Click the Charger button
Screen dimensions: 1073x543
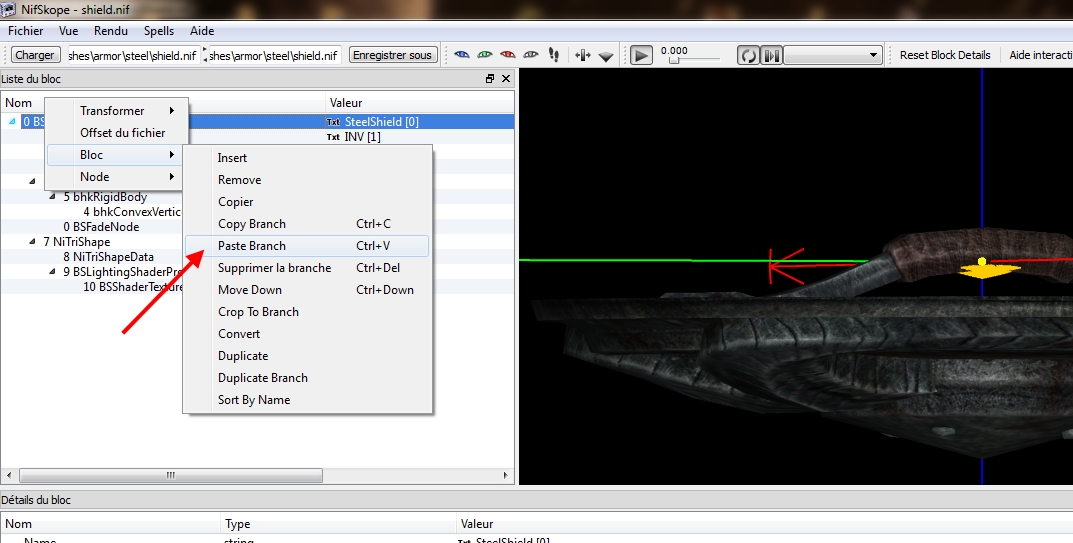tap(35, 55)
